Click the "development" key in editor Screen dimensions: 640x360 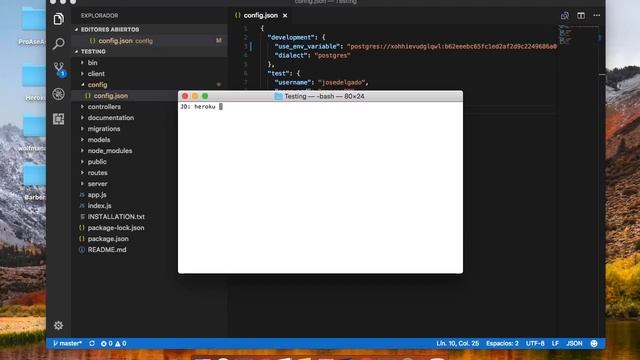(291, 37)
